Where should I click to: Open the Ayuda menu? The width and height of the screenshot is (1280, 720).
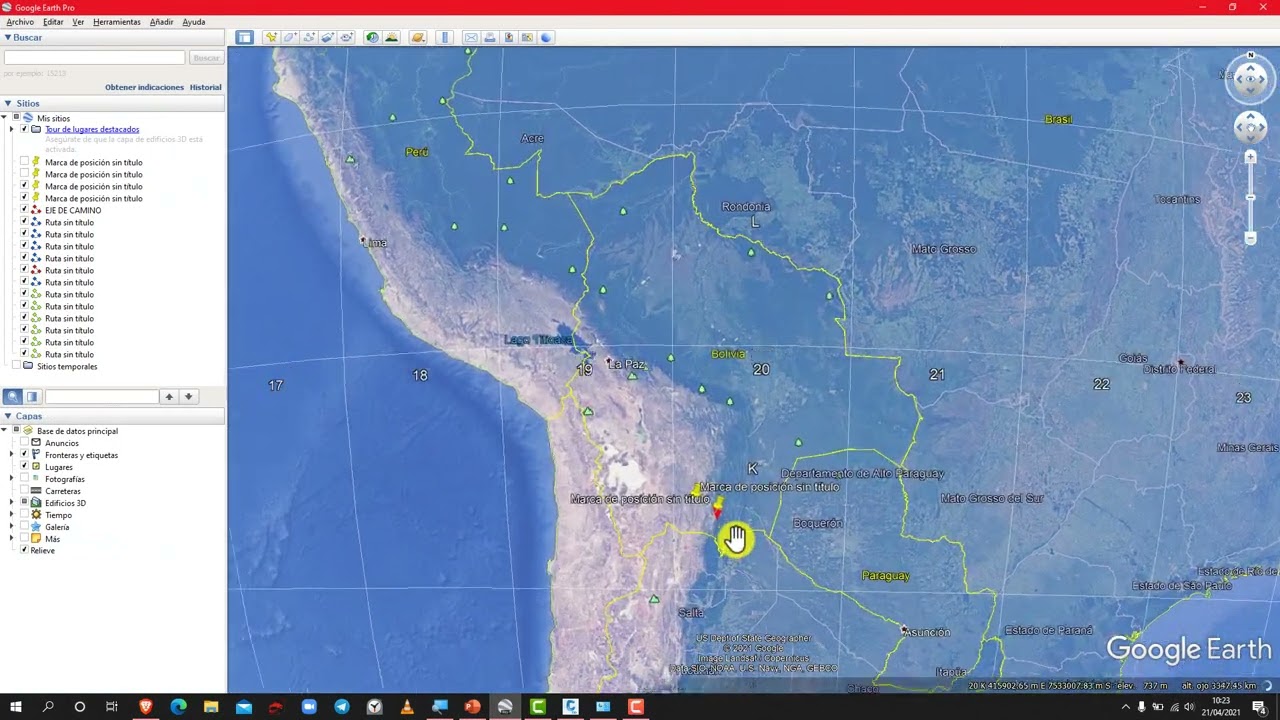pos(194,22)
